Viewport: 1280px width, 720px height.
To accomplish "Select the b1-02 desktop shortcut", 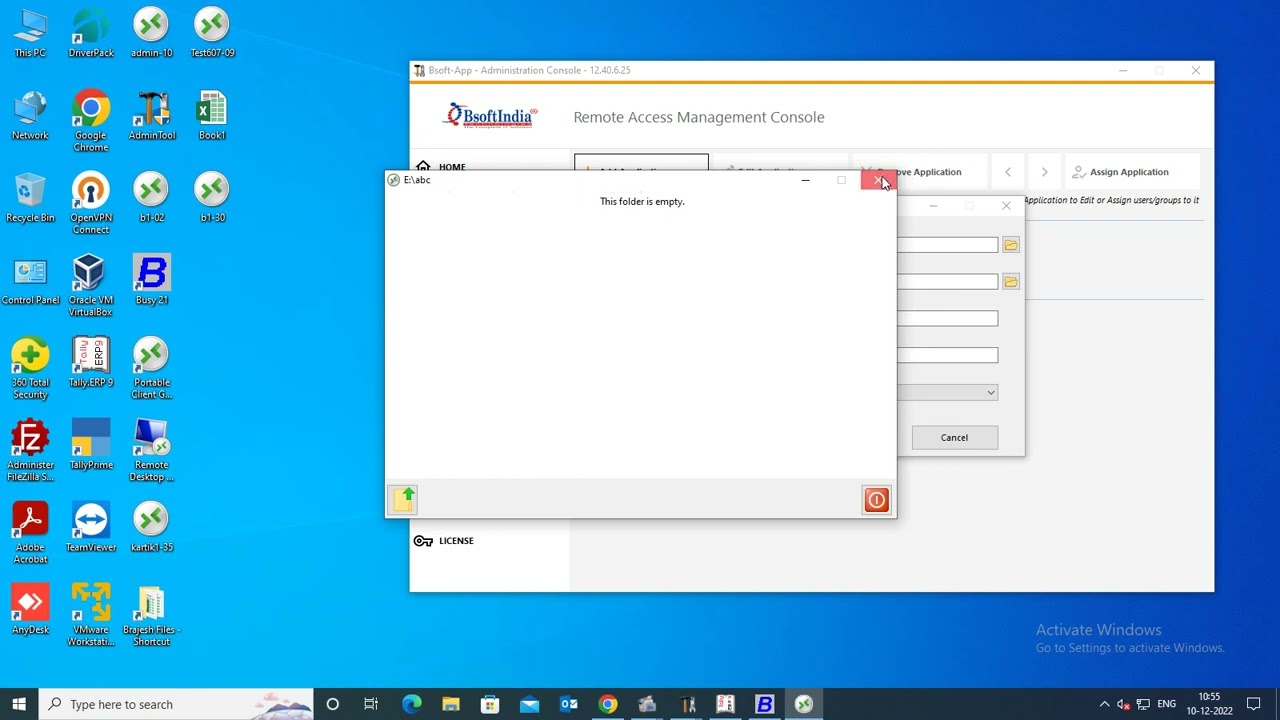I will click(151, 198).
